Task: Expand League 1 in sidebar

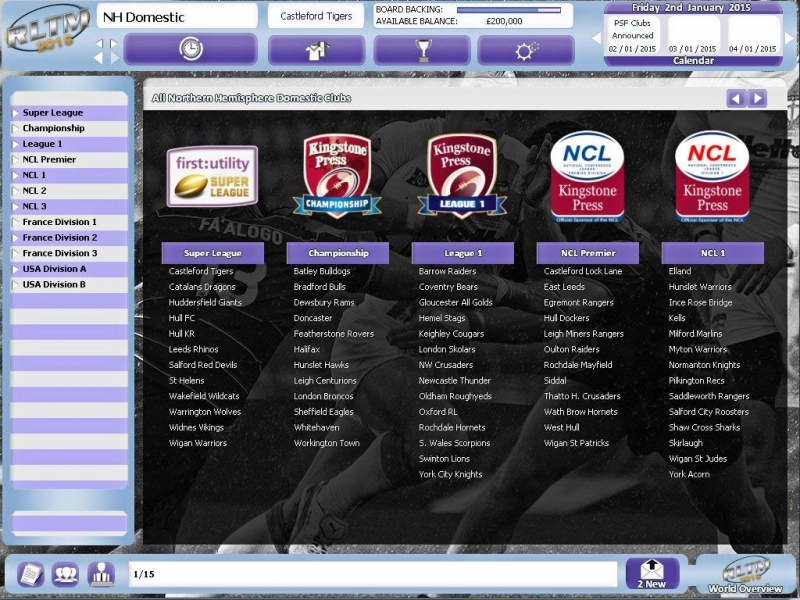Action: (x=69, y=144)
